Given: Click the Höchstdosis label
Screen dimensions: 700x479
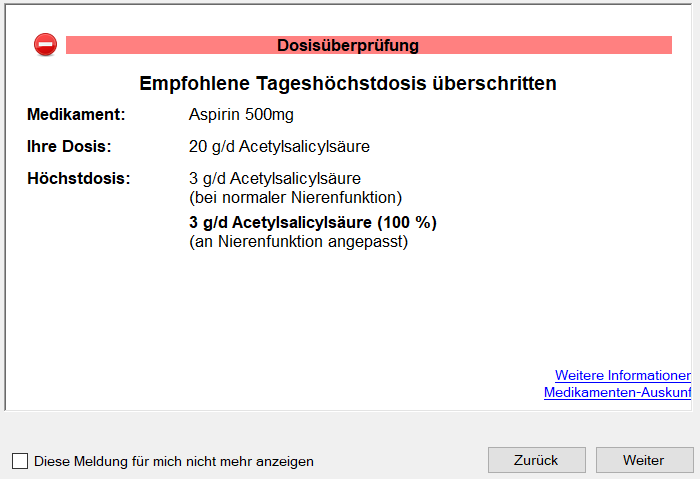Looking at the screenshot, I should [x=72, y=179].
